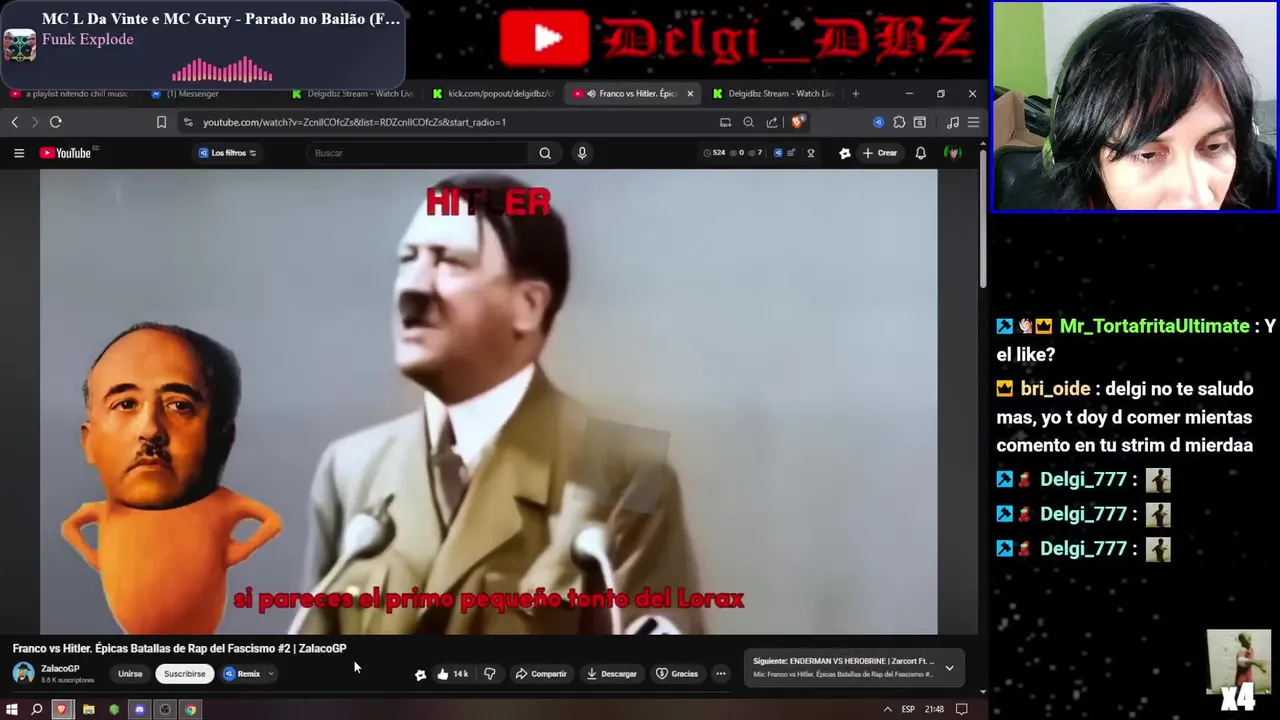The image size is (1280, 720).
Task: Open Brave browser in taskbar
Action: [x=62, y=709]
